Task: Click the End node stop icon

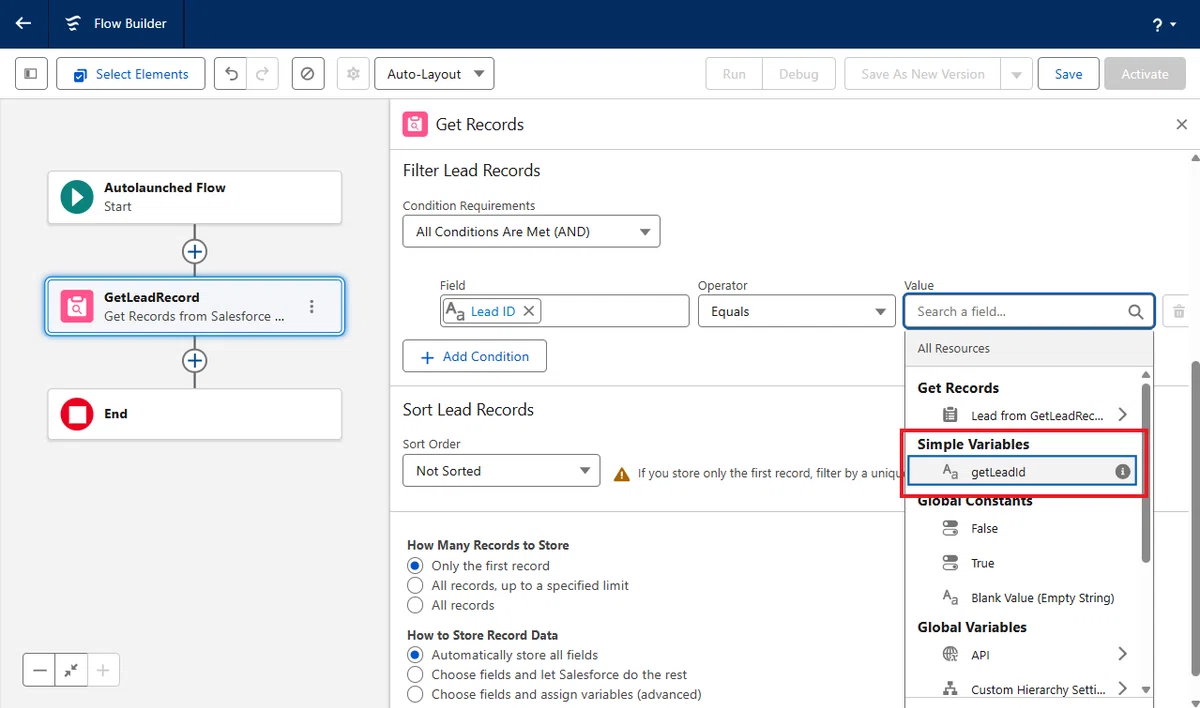Action: point(77,414)
